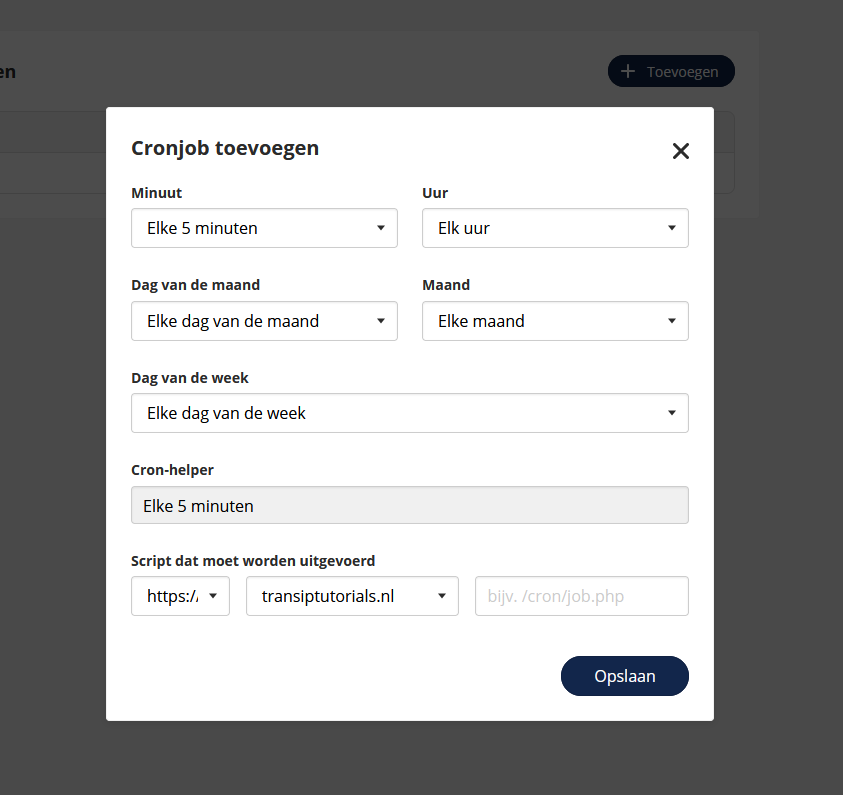Click the arrow icon of the Uur dropdown

(672, 228)
